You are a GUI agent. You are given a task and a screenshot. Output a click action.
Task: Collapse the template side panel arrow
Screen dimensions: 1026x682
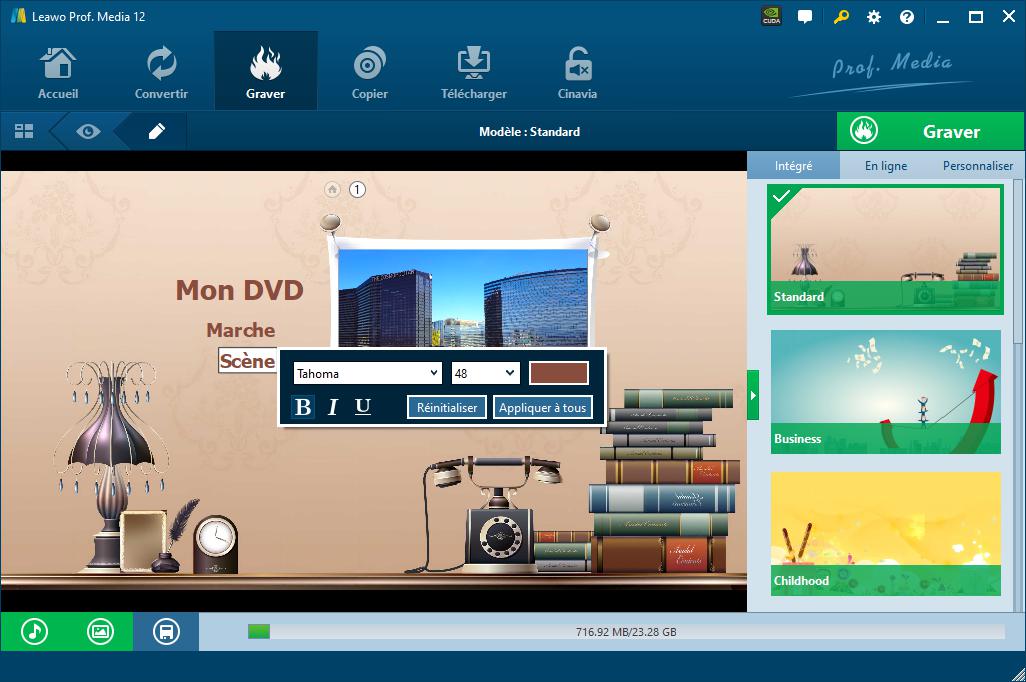(x=753, y=395)
